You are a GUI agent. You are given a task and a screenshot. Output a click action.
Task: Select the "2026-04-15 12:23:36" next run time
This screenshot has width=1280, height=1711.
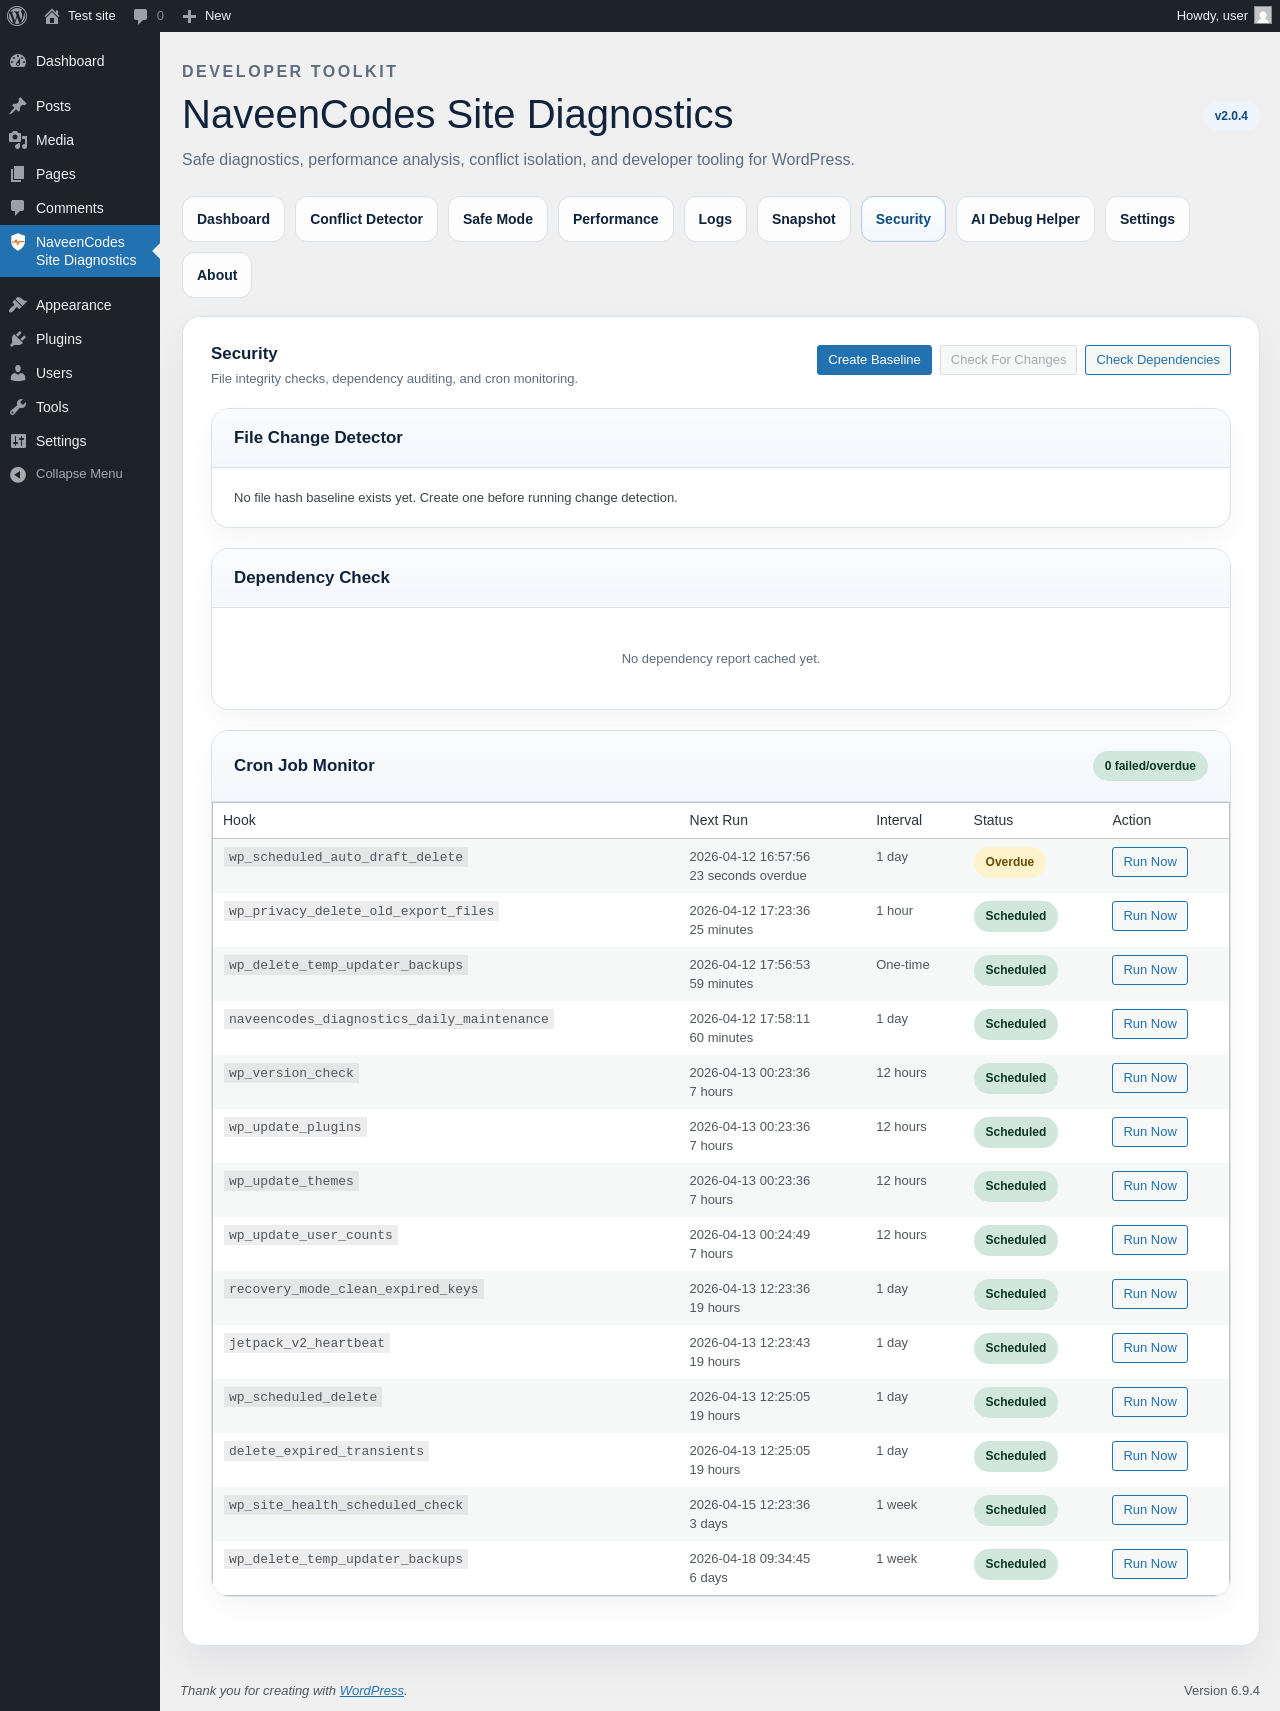[750, 1505]
